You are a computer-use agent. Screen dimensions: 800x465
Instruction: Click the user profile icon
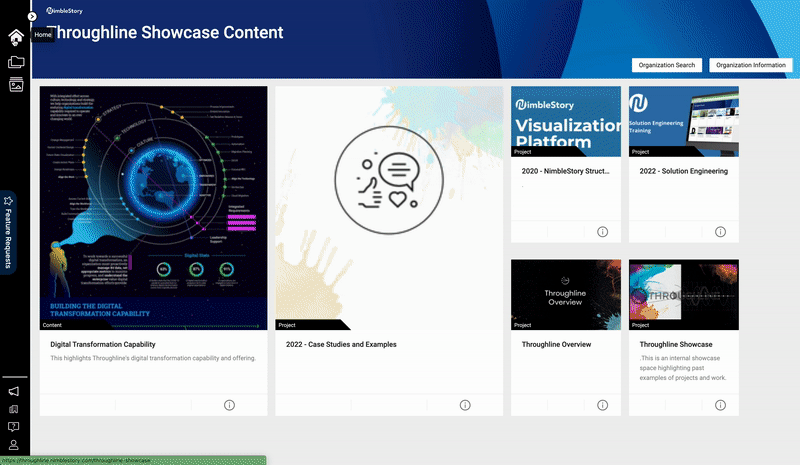point(15,445)
